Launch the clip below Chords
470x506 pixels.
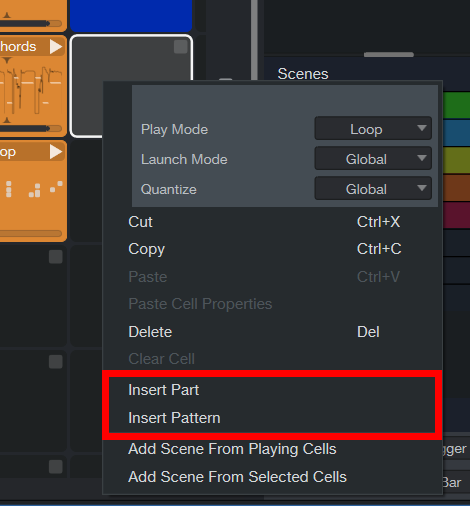[56, 152]
